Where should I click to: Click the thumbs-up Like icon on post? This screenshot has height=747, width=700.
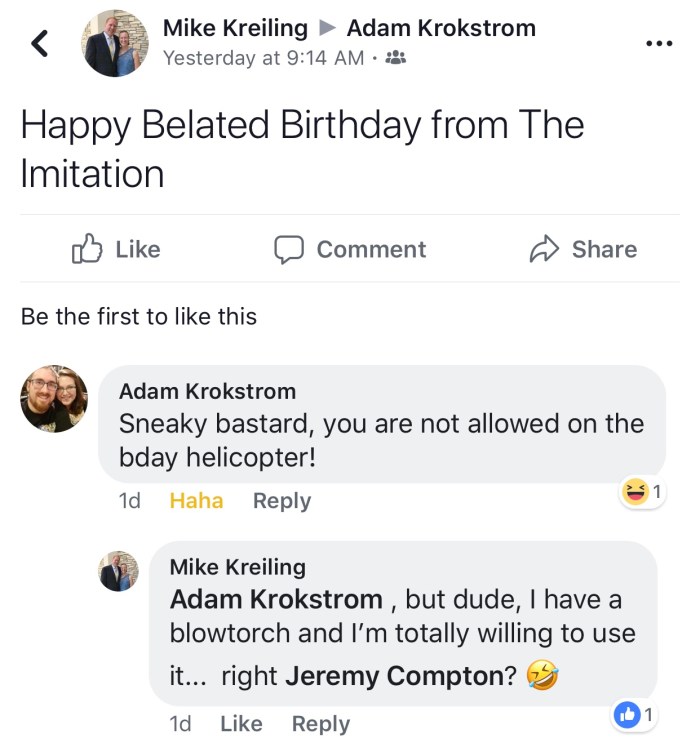click(x=87, y=249)
